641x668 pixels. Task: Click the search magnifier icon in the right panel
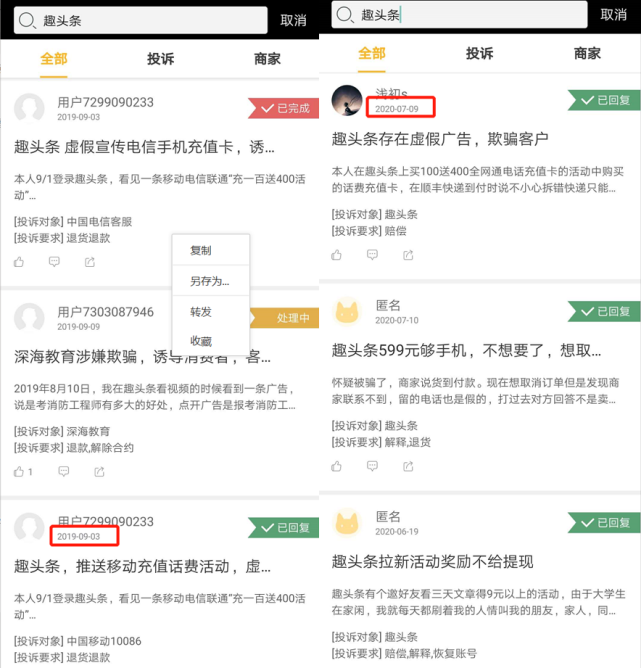click(345, 15)
